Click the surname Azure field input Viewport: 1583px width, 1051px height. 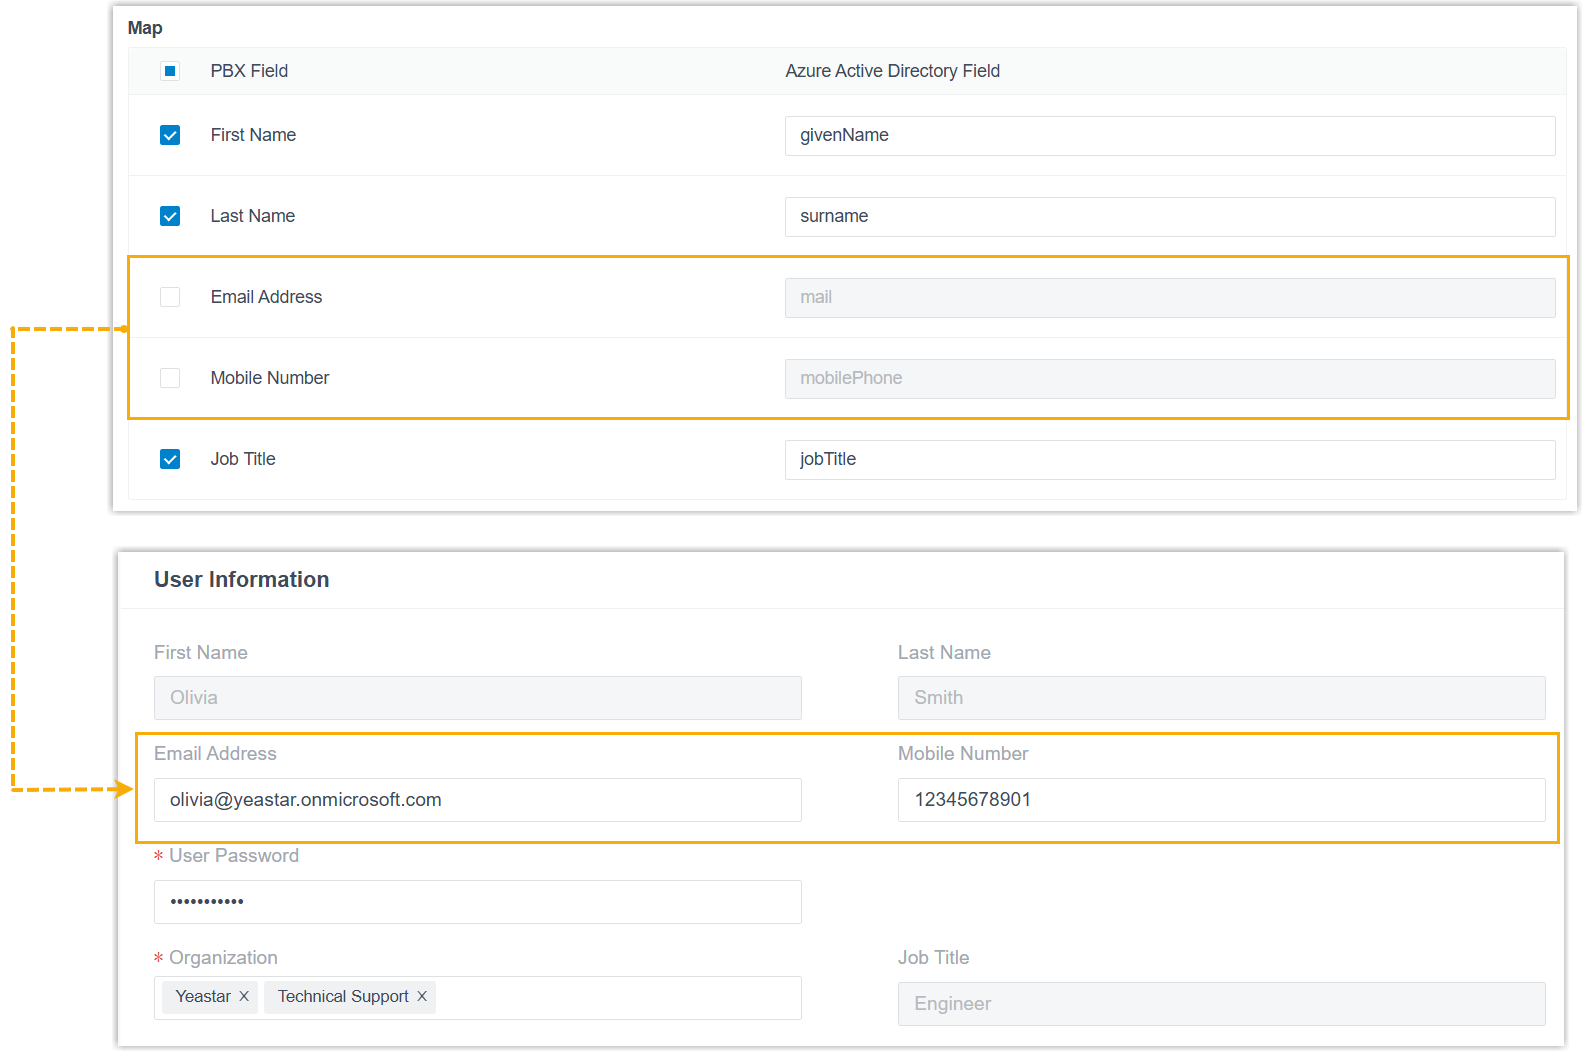point(1169,217)
